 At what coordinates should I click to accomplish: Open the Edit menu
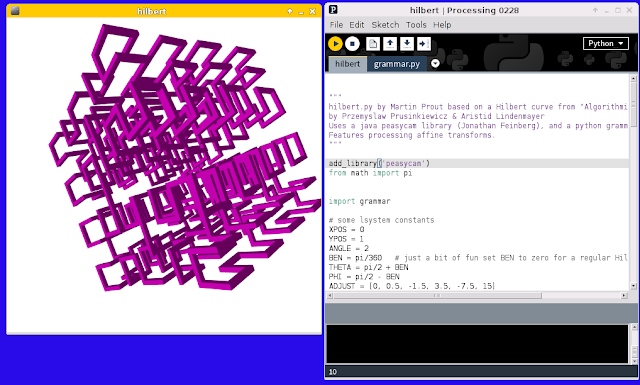coord(357,25)
